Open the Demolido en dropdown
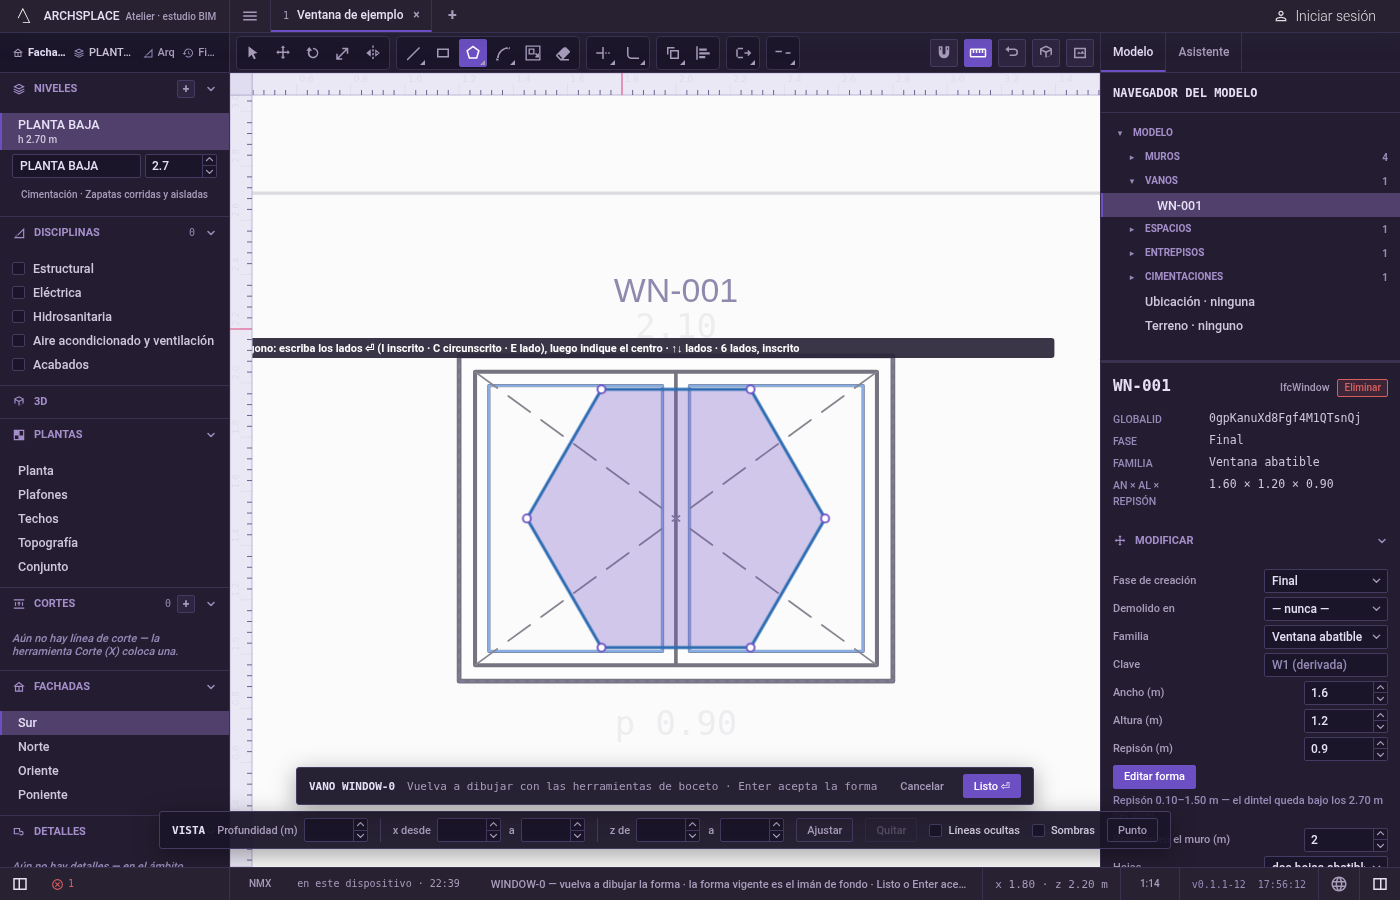Viewport: 1400px width, 900px height. [x=1326, y=609]
